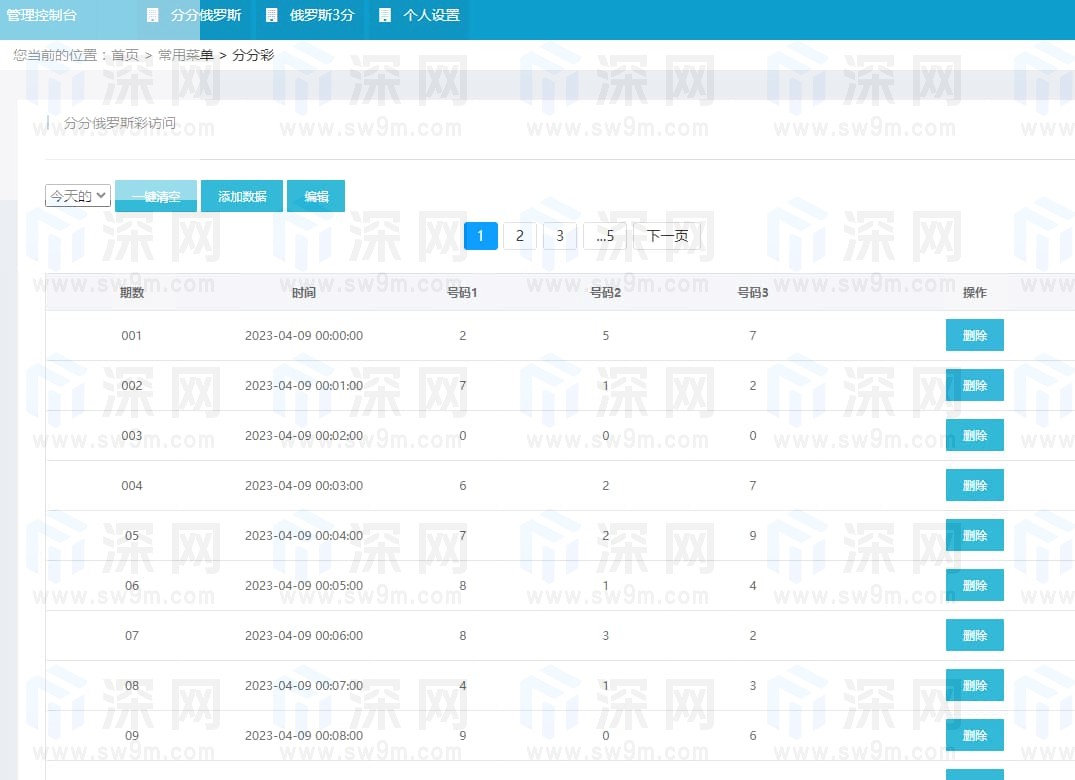Screen dimensions: 1075x780
Task: Open the 今天的 date filter dropdown
Action: click(78, 196)
